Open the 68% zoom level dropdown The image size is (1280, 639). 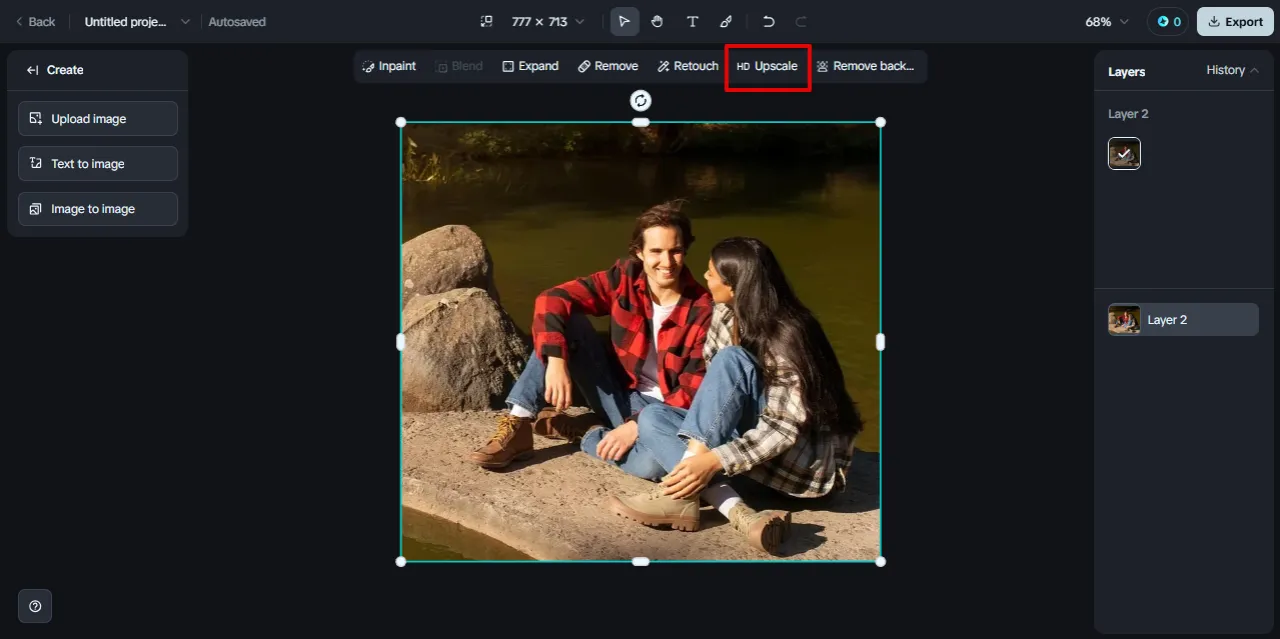pos(1106,21)
